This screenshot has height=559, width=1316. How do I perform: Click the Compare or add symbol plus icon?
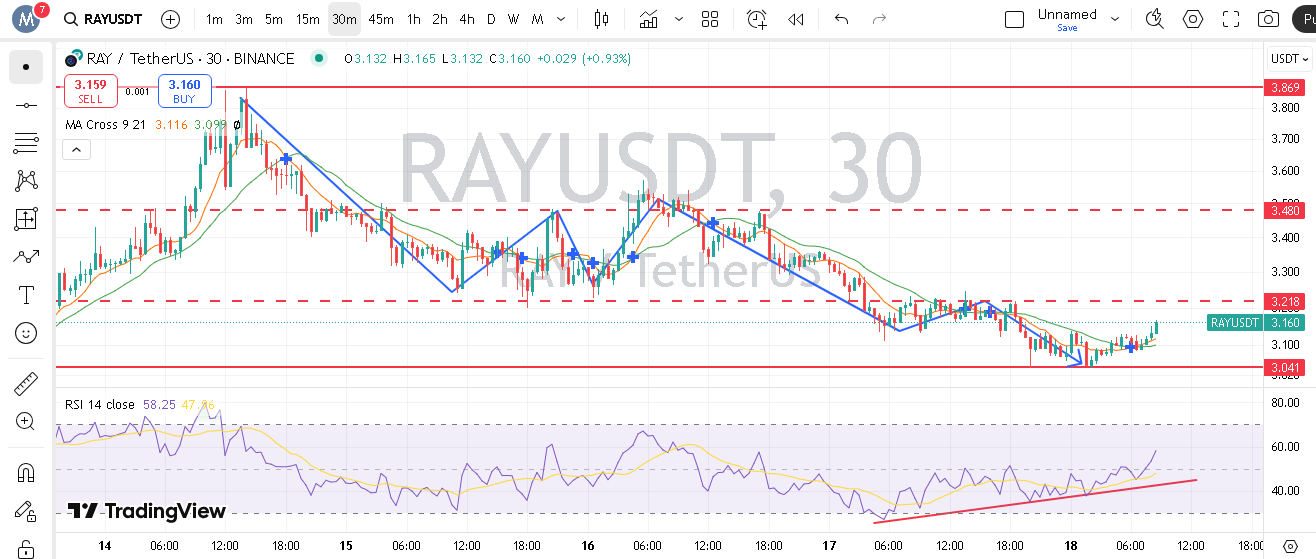(x=171, y=19)
